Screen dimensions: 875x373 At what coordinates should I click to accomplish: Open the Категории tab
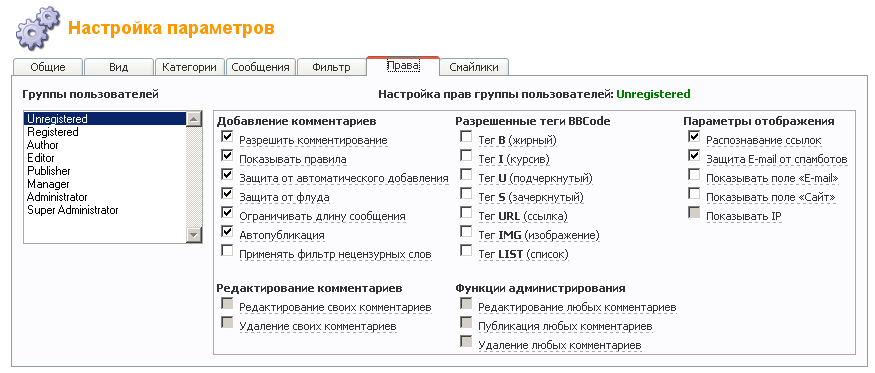click(190, 67)
